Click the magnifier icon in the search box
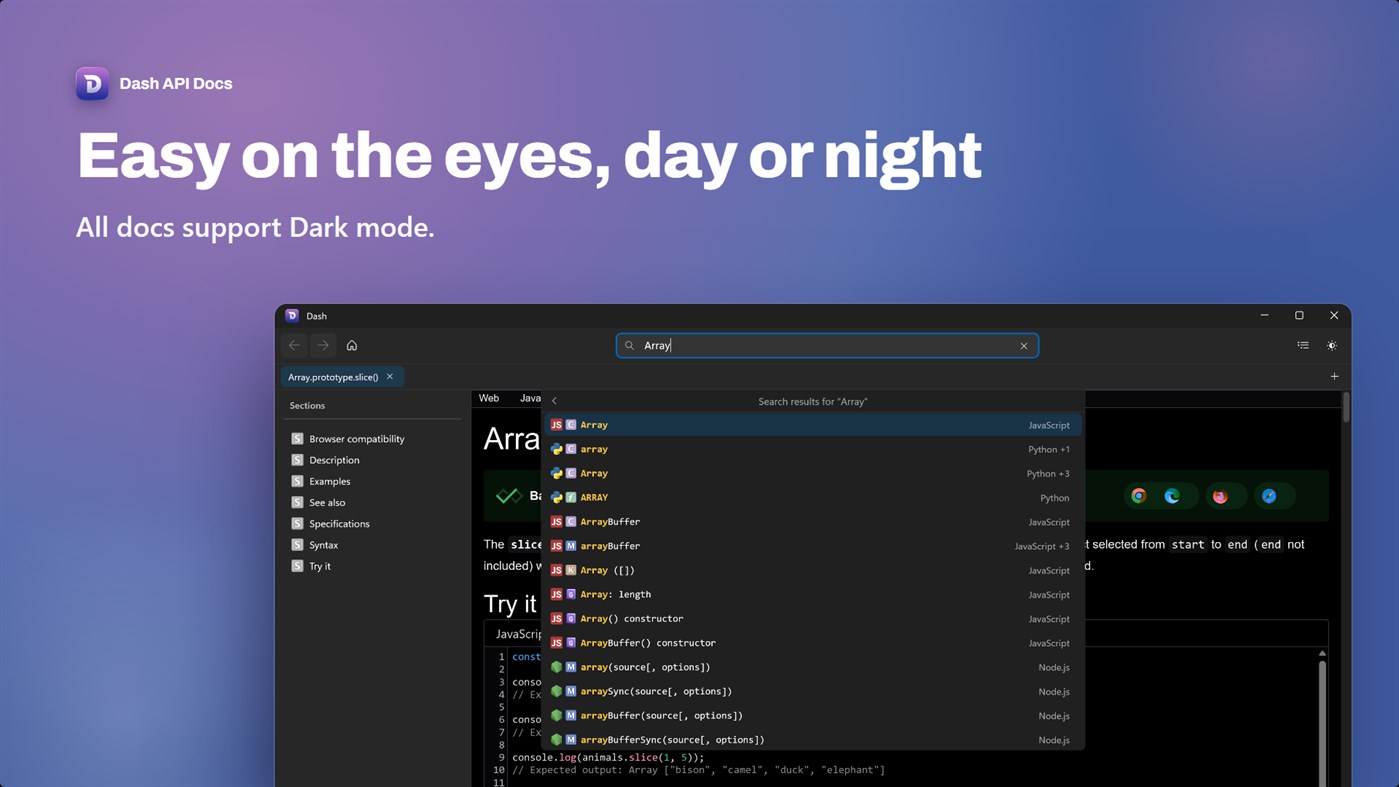The image size is (1399, 787). 629,346
